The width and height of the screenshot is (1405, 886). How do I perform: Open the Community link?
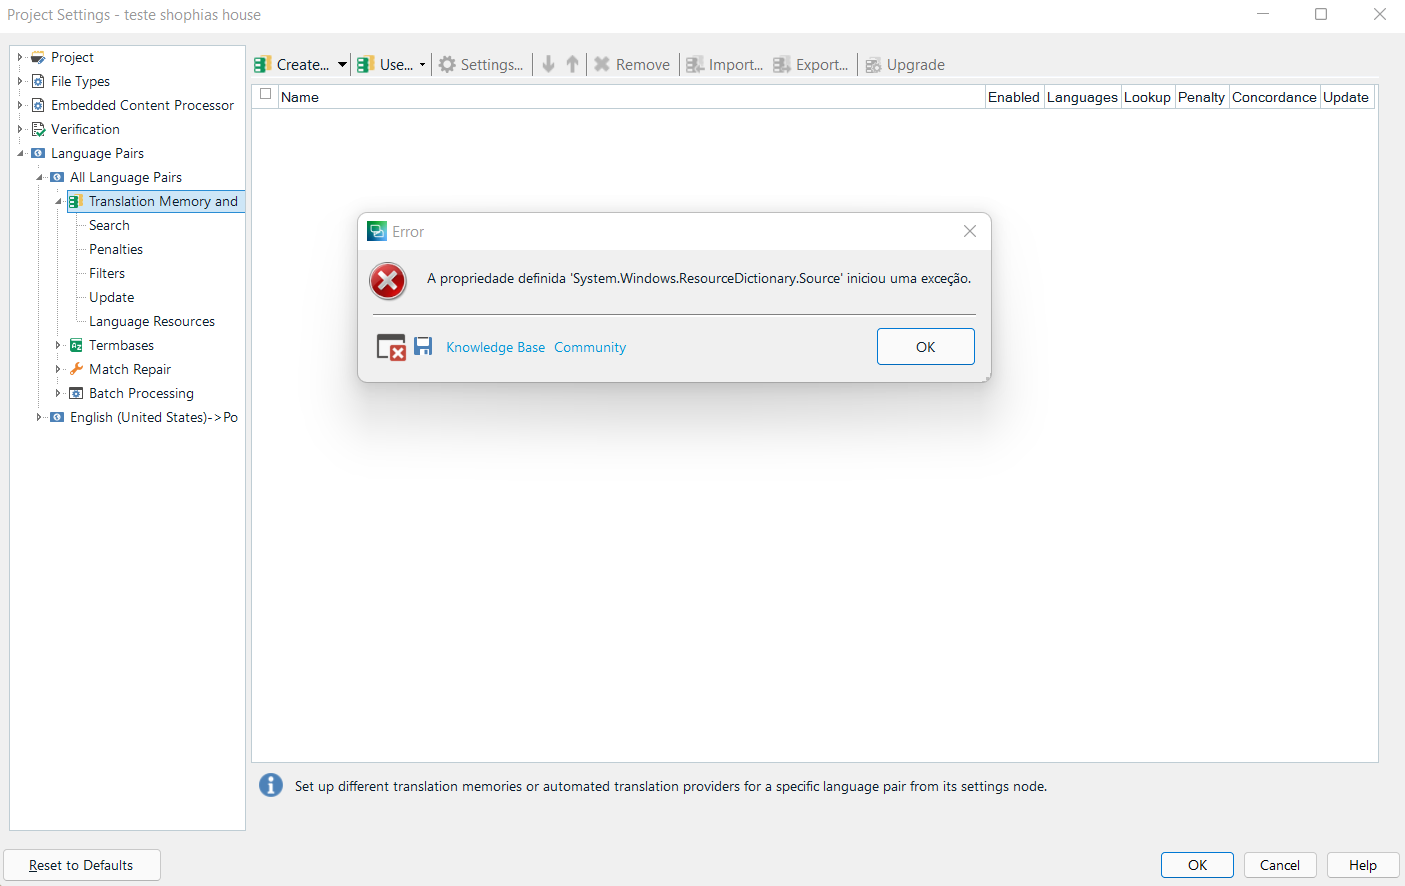pos(590,347)
